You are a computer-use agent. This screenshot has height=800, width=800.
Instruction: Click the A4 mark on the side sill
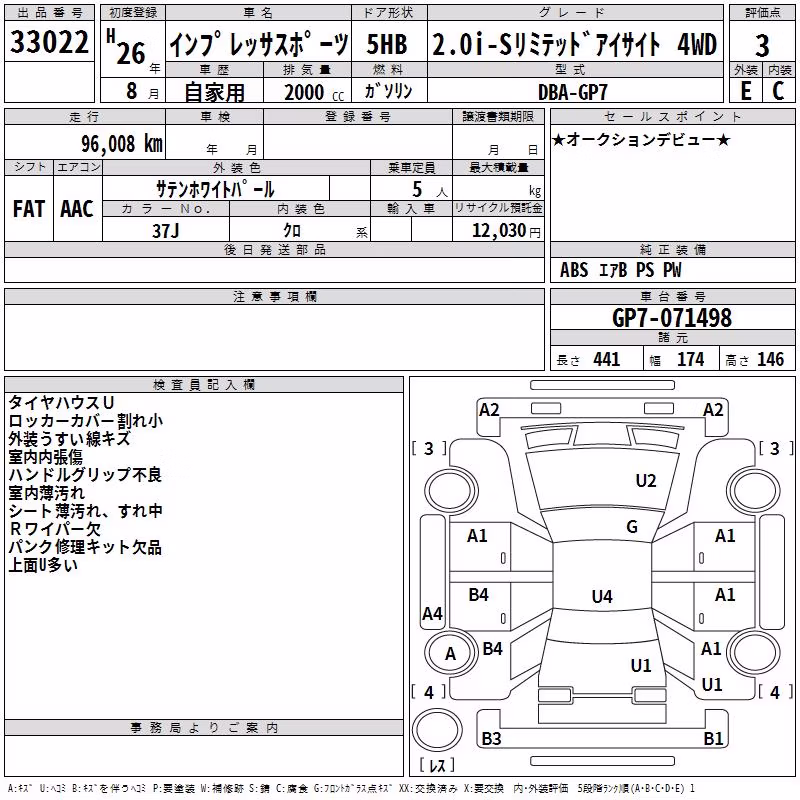coord(432,613)
